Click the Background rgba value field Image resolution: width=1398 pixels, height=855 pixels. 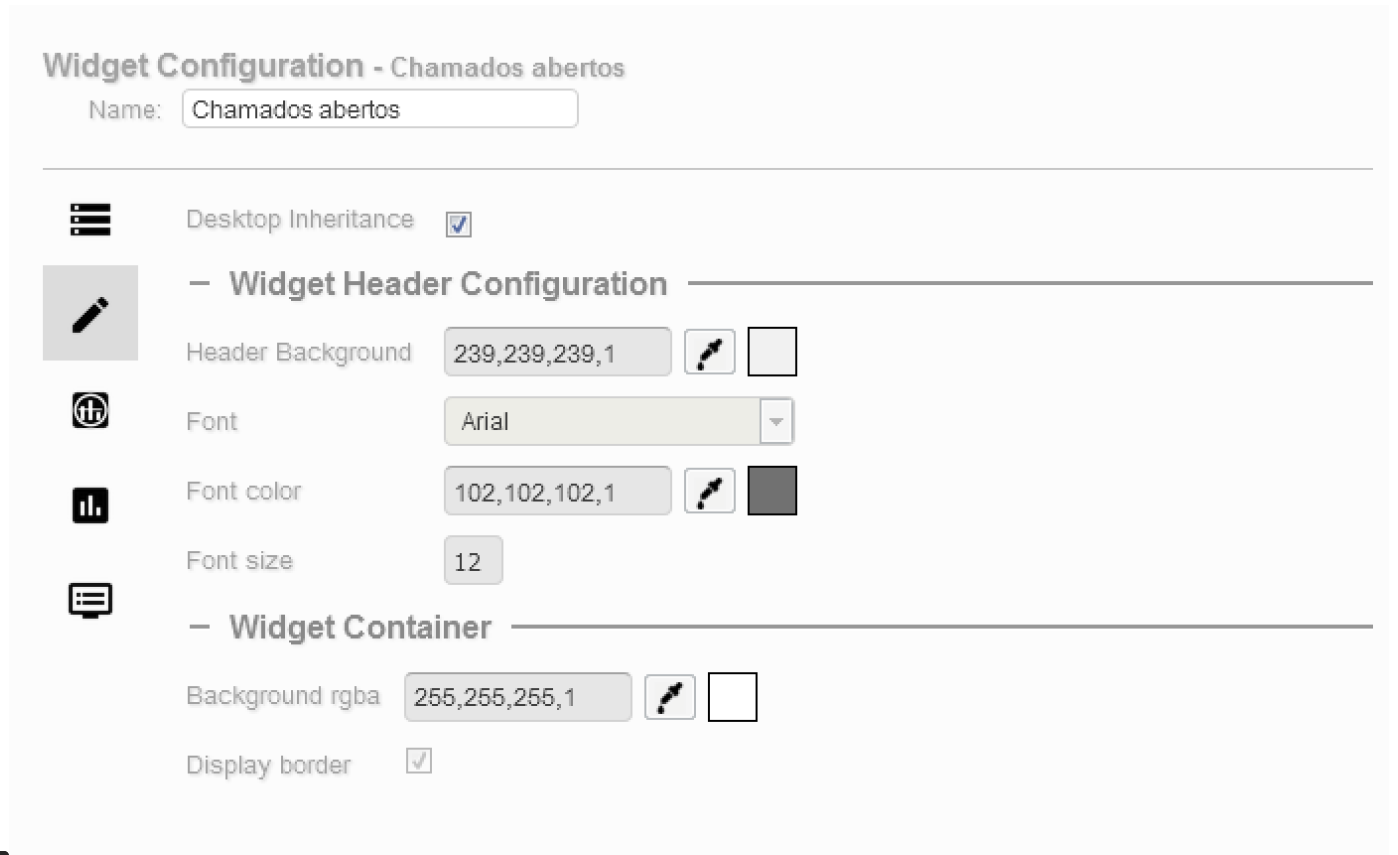(517, 697)
